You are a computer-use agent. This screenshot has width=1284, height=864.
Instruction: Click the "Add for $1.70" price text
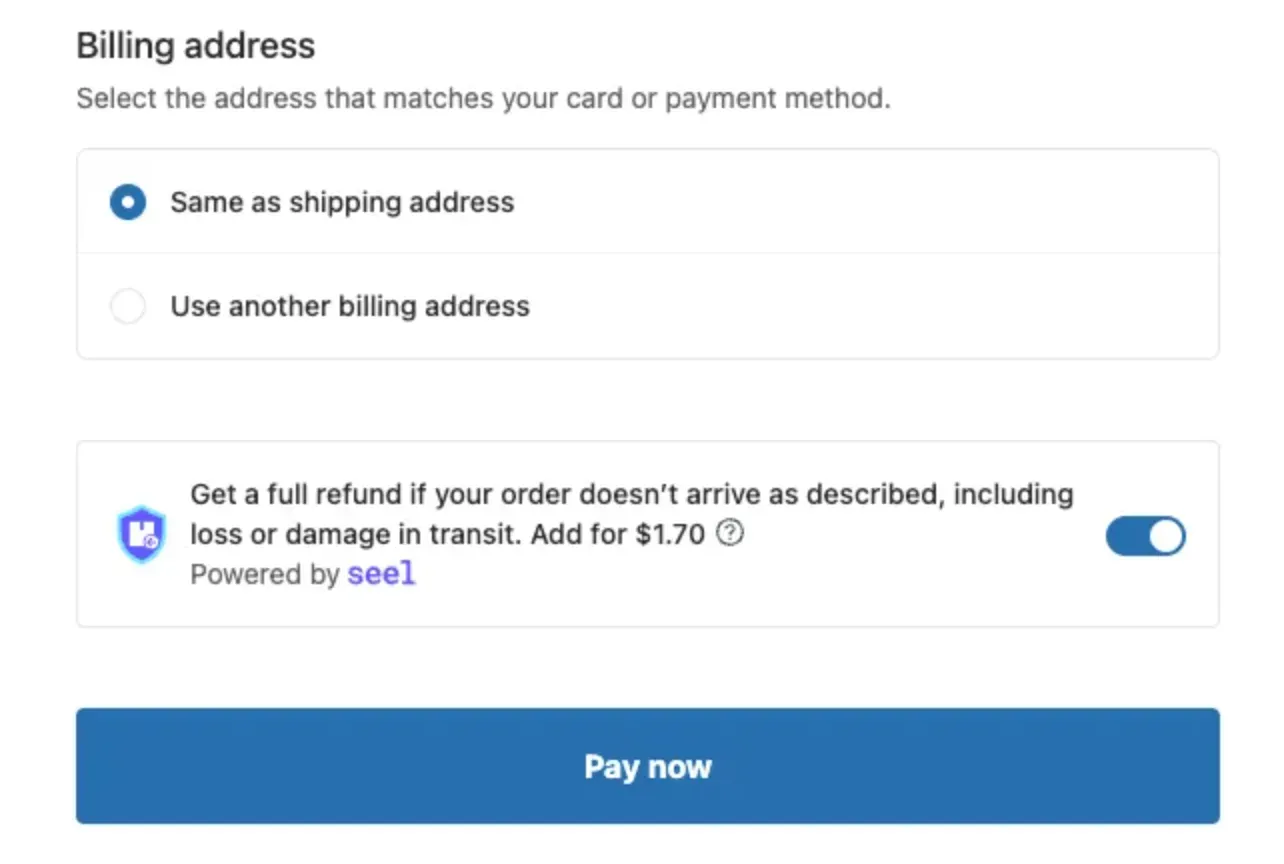tap(618, 534)
